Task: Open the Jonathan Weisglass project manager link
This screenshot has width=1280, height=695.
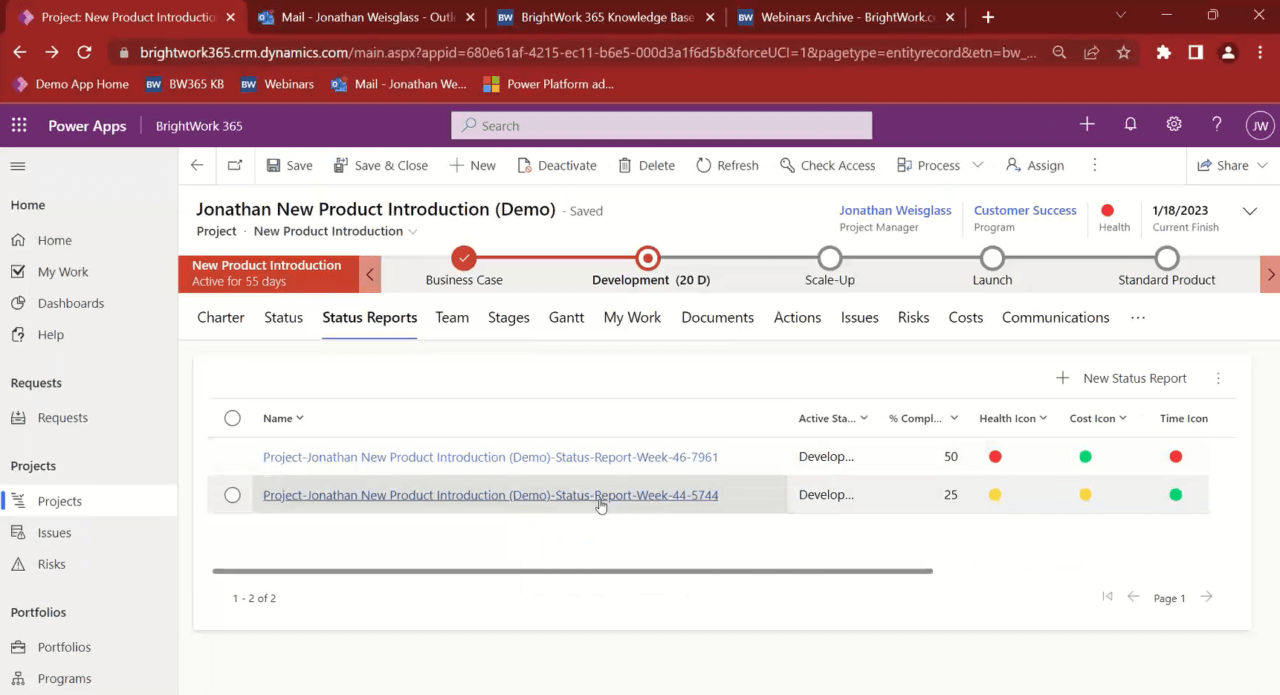Action: tap(895, 210)
